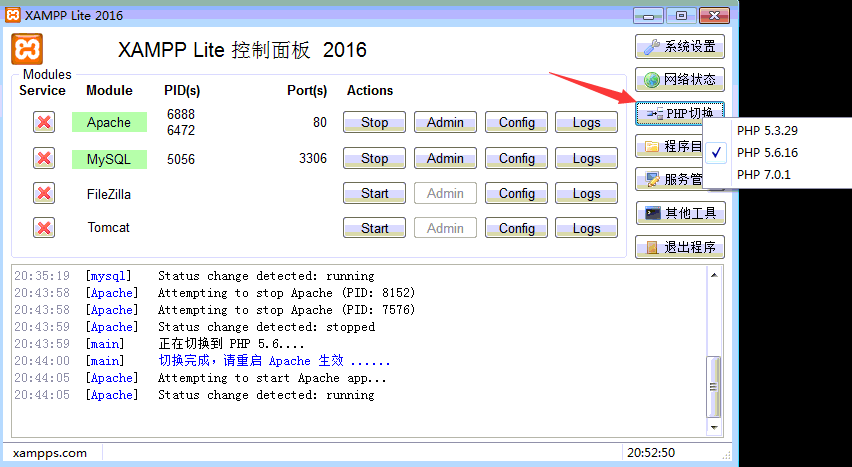Screen dimensions: 852x467
Task: Click the MySQL port 3306 value
Action: [313, 158]
